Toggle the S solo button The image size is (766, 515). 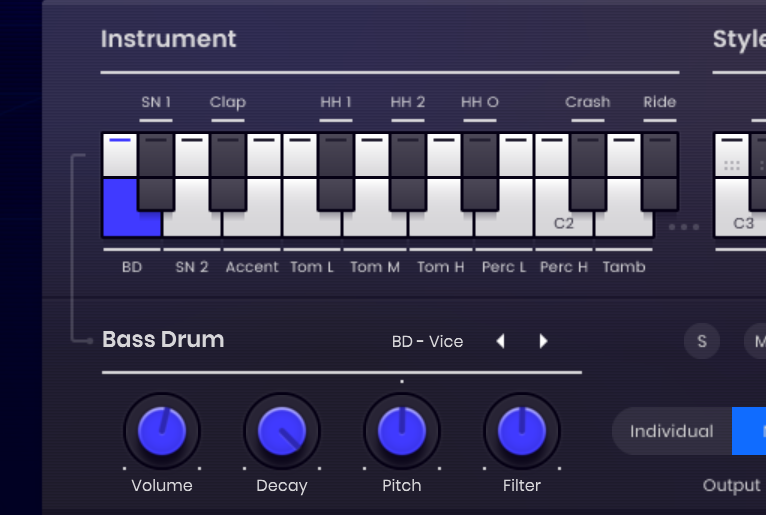[702, 341]
